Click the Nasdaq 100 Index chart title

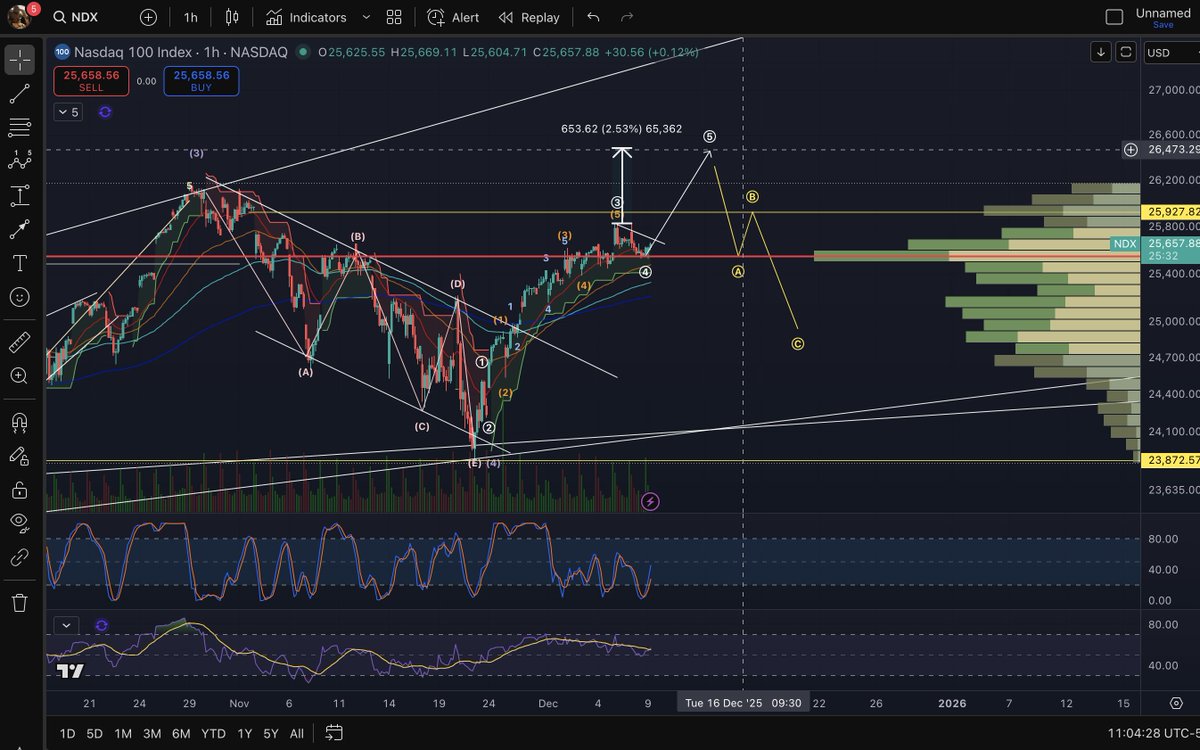tap(180, 51)
